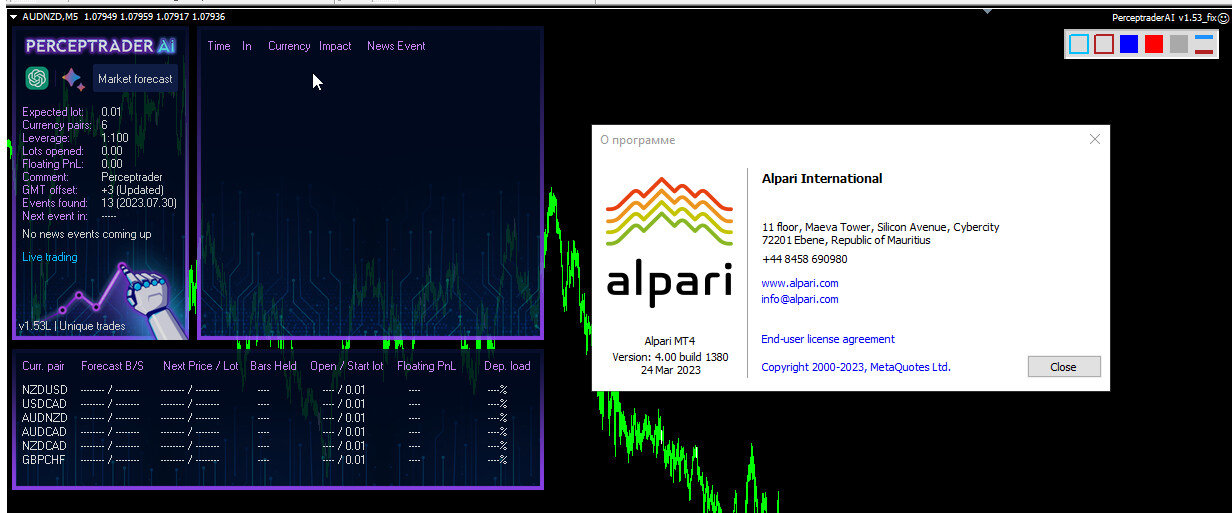Viewport: 1232px width, 513px height.
Task: Click the Leverage value 1:100
Action: 115,139
